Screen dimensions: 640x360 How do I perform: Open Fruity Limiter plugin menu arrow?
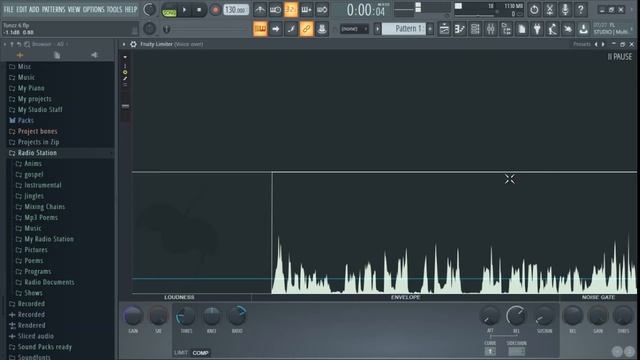124,44
